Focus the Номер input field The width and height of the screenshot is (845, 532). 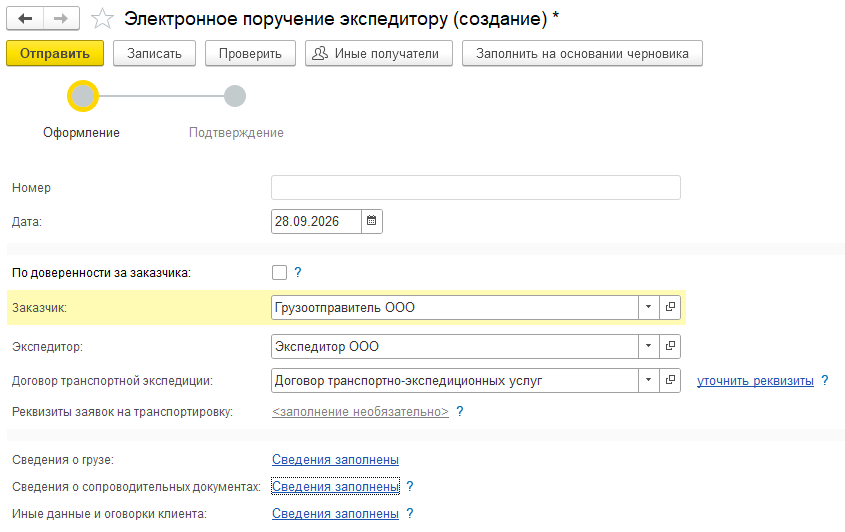tap(476, 188)
